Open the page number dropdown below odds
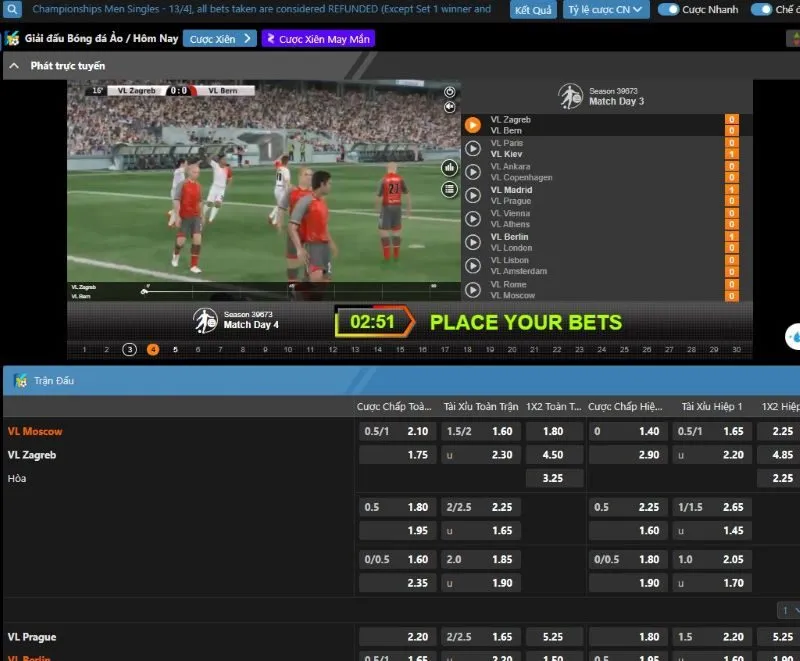Viewport: 800px width, 661px height. [788, 610]
